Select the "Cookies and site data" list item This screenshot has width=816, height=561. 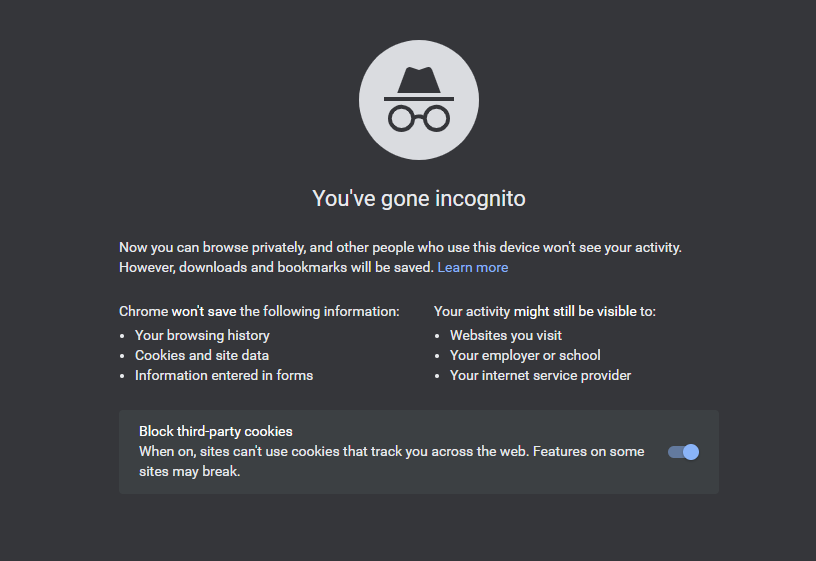202,355
